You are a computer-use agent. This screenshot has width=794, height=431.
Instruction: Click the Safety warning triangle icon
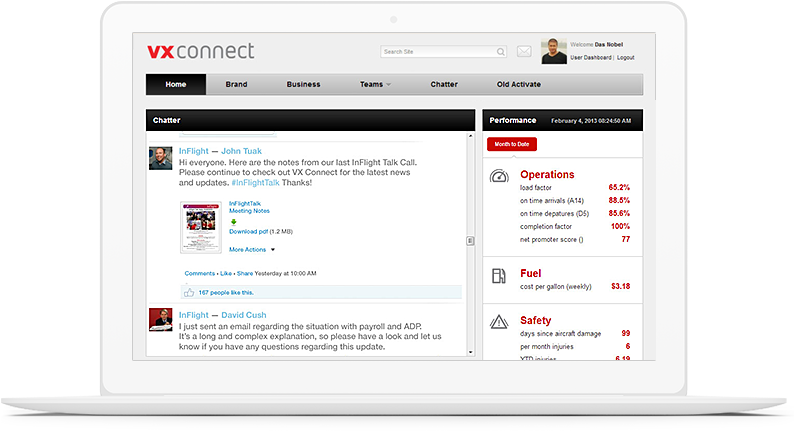point(499,322)
